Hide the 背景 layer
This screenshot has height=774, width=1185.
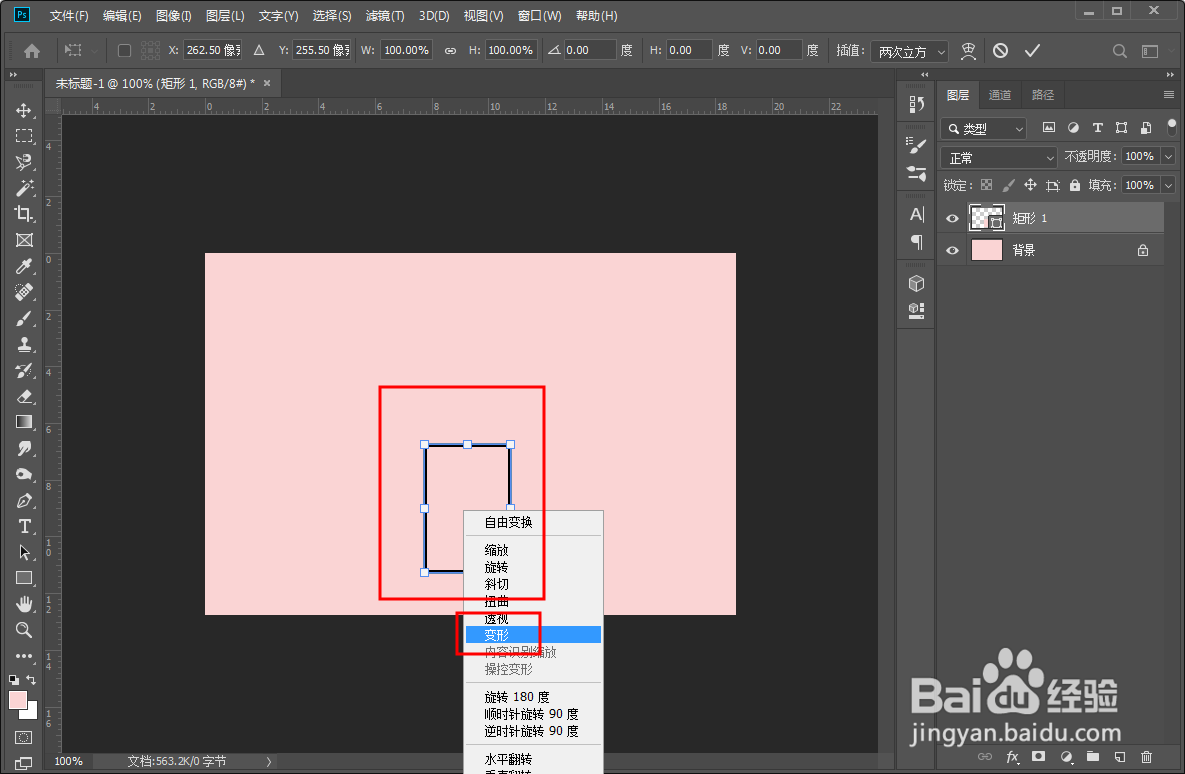click(952, 250)
